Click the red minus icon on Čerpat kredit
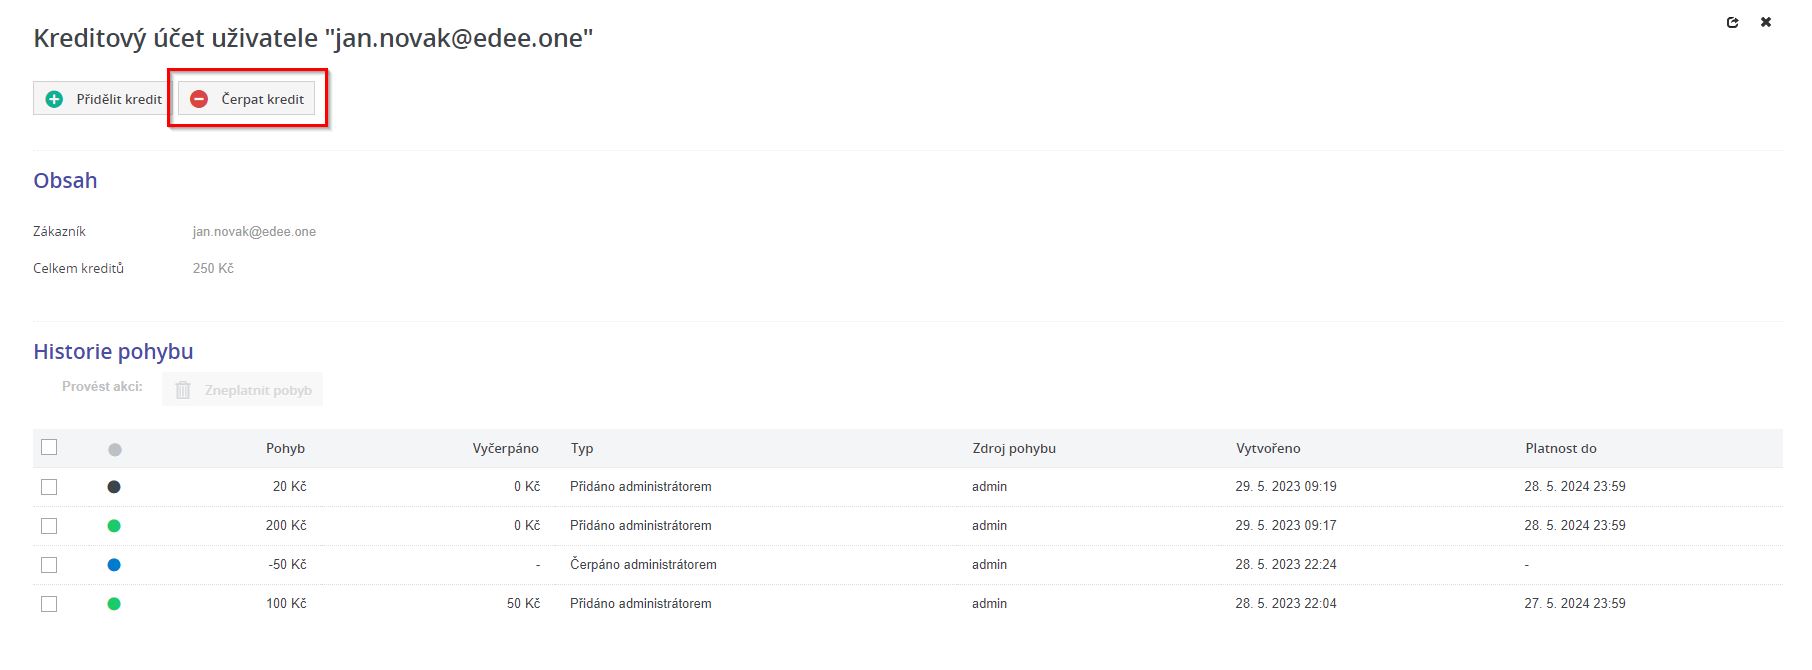This screenshot has width=1812, height=670. pyautogui.click(x=199, y=99)
